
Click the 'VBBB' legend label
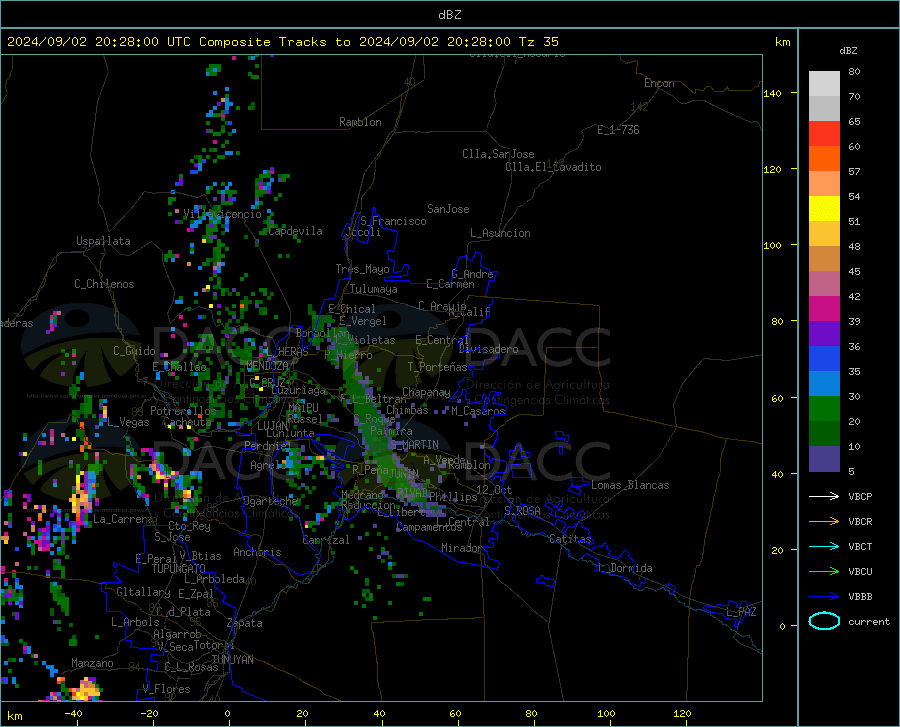pos(860,597)
